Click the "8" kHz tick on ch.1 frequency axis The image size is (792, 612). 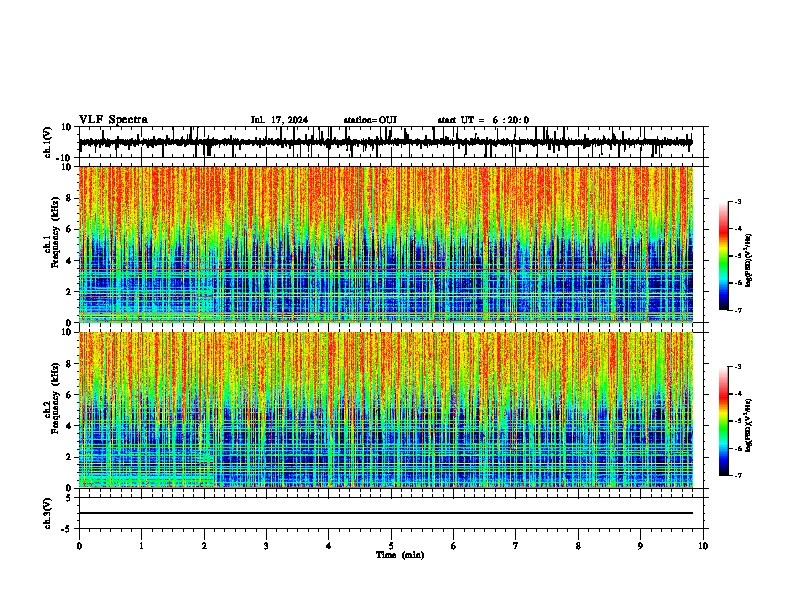pyautogui.click(x=70, y=198)
